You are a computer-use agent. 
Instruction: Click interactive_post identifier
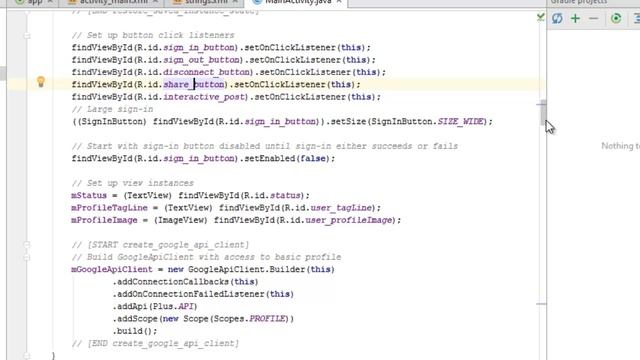pos(204,97)
